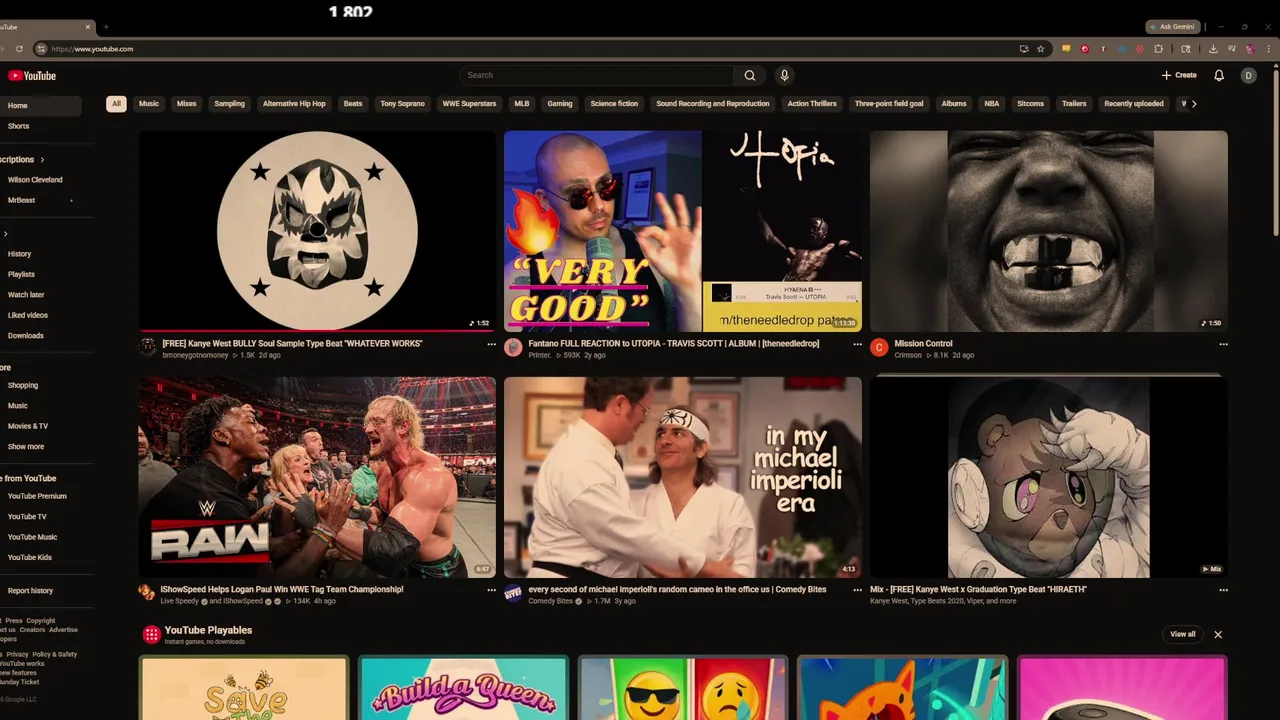1280x720 pixels.
Task: Start voice search with the microphone icon
Action: (x=784, y=75)
